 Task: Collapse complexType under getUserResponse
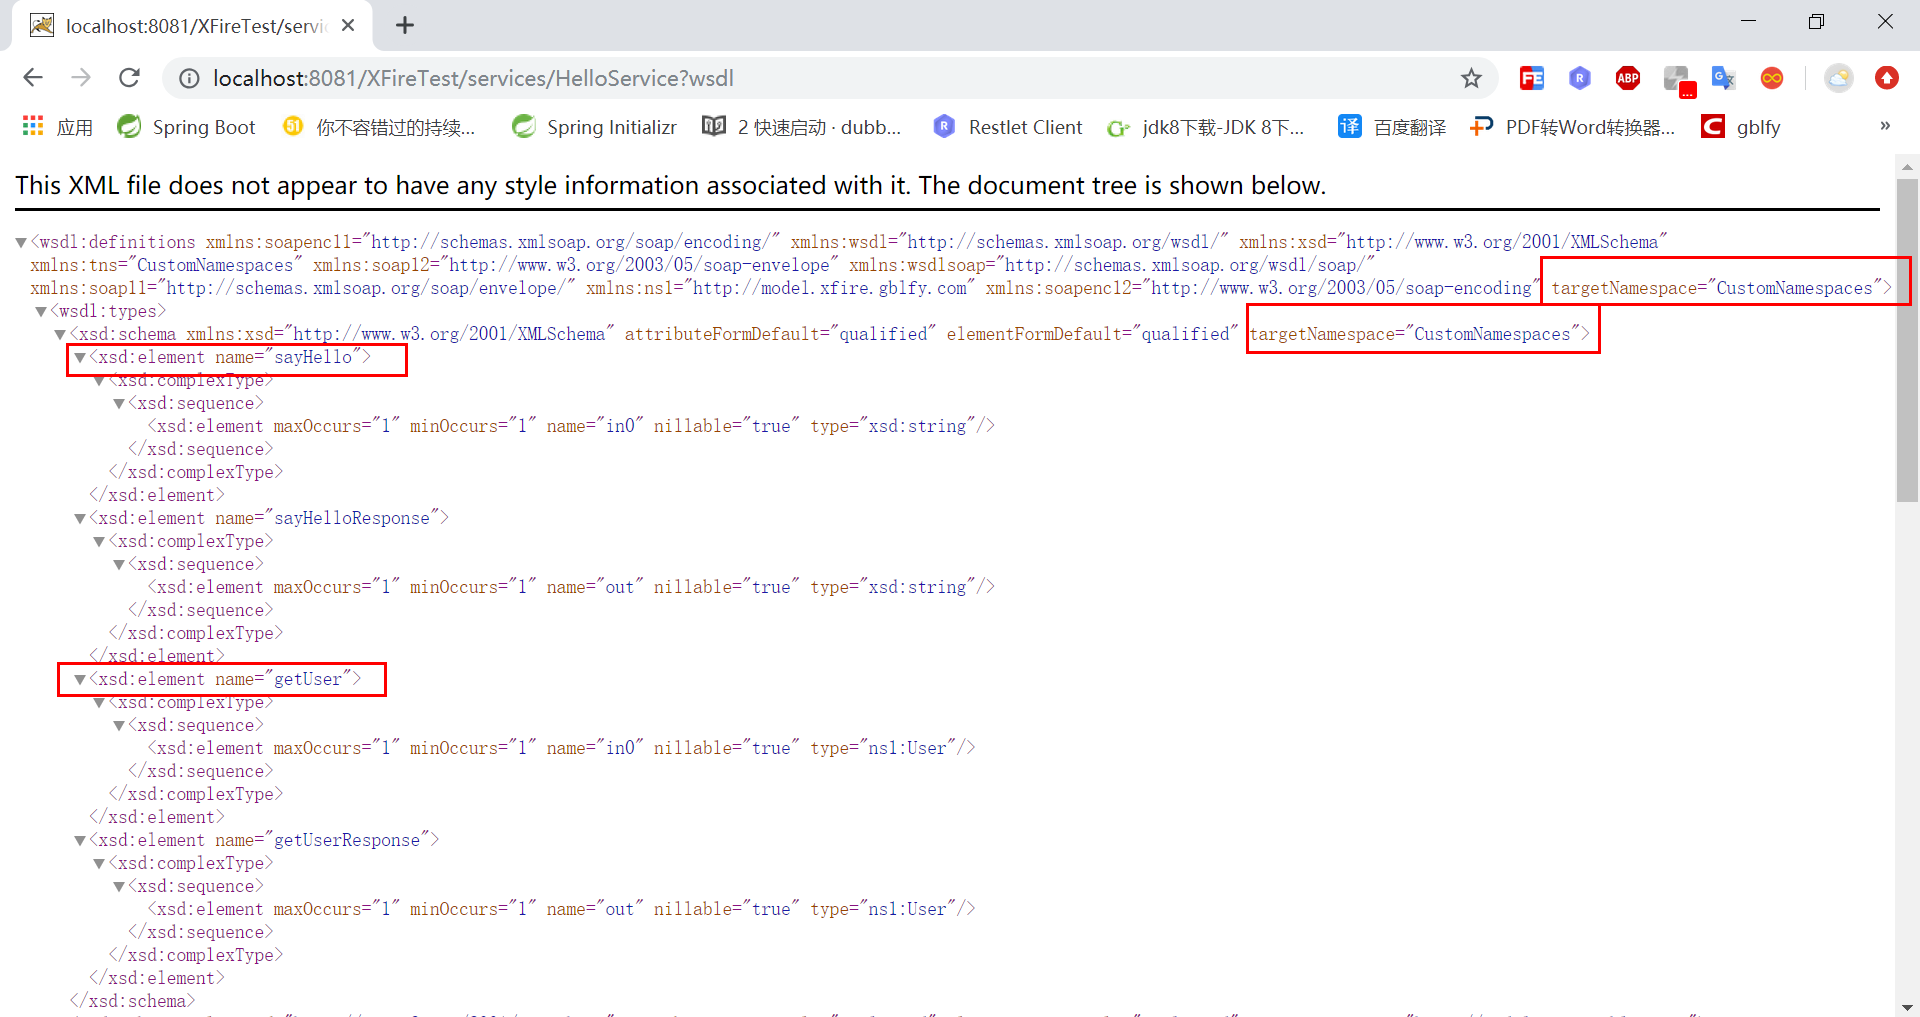tap(99, 864)
